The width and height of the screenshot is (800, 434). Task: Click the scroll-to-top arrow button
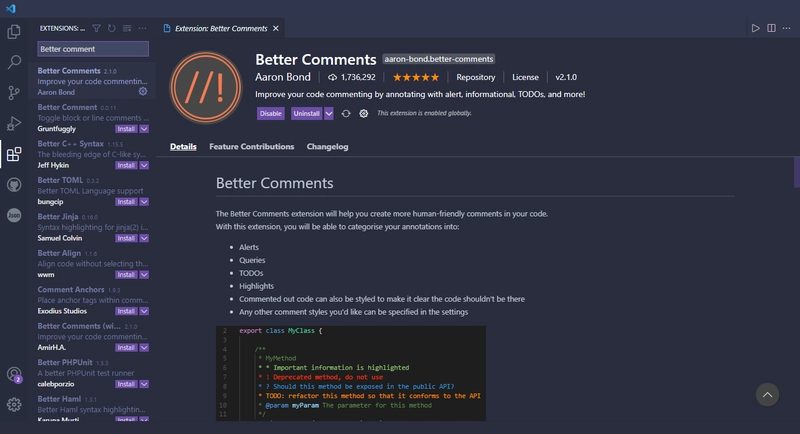[x=767, y=395]
